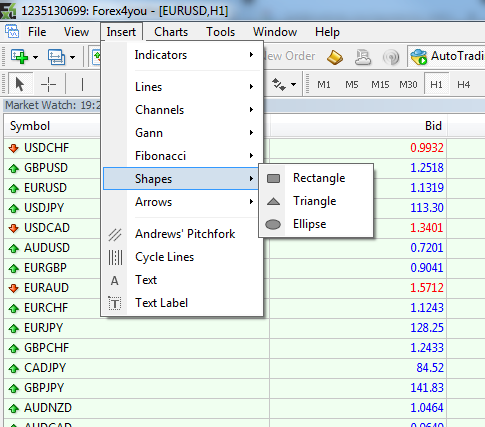This screenshot has width=485, height=427.
Task: Expand the Fibonacci submenu
Action: [182, 156]
